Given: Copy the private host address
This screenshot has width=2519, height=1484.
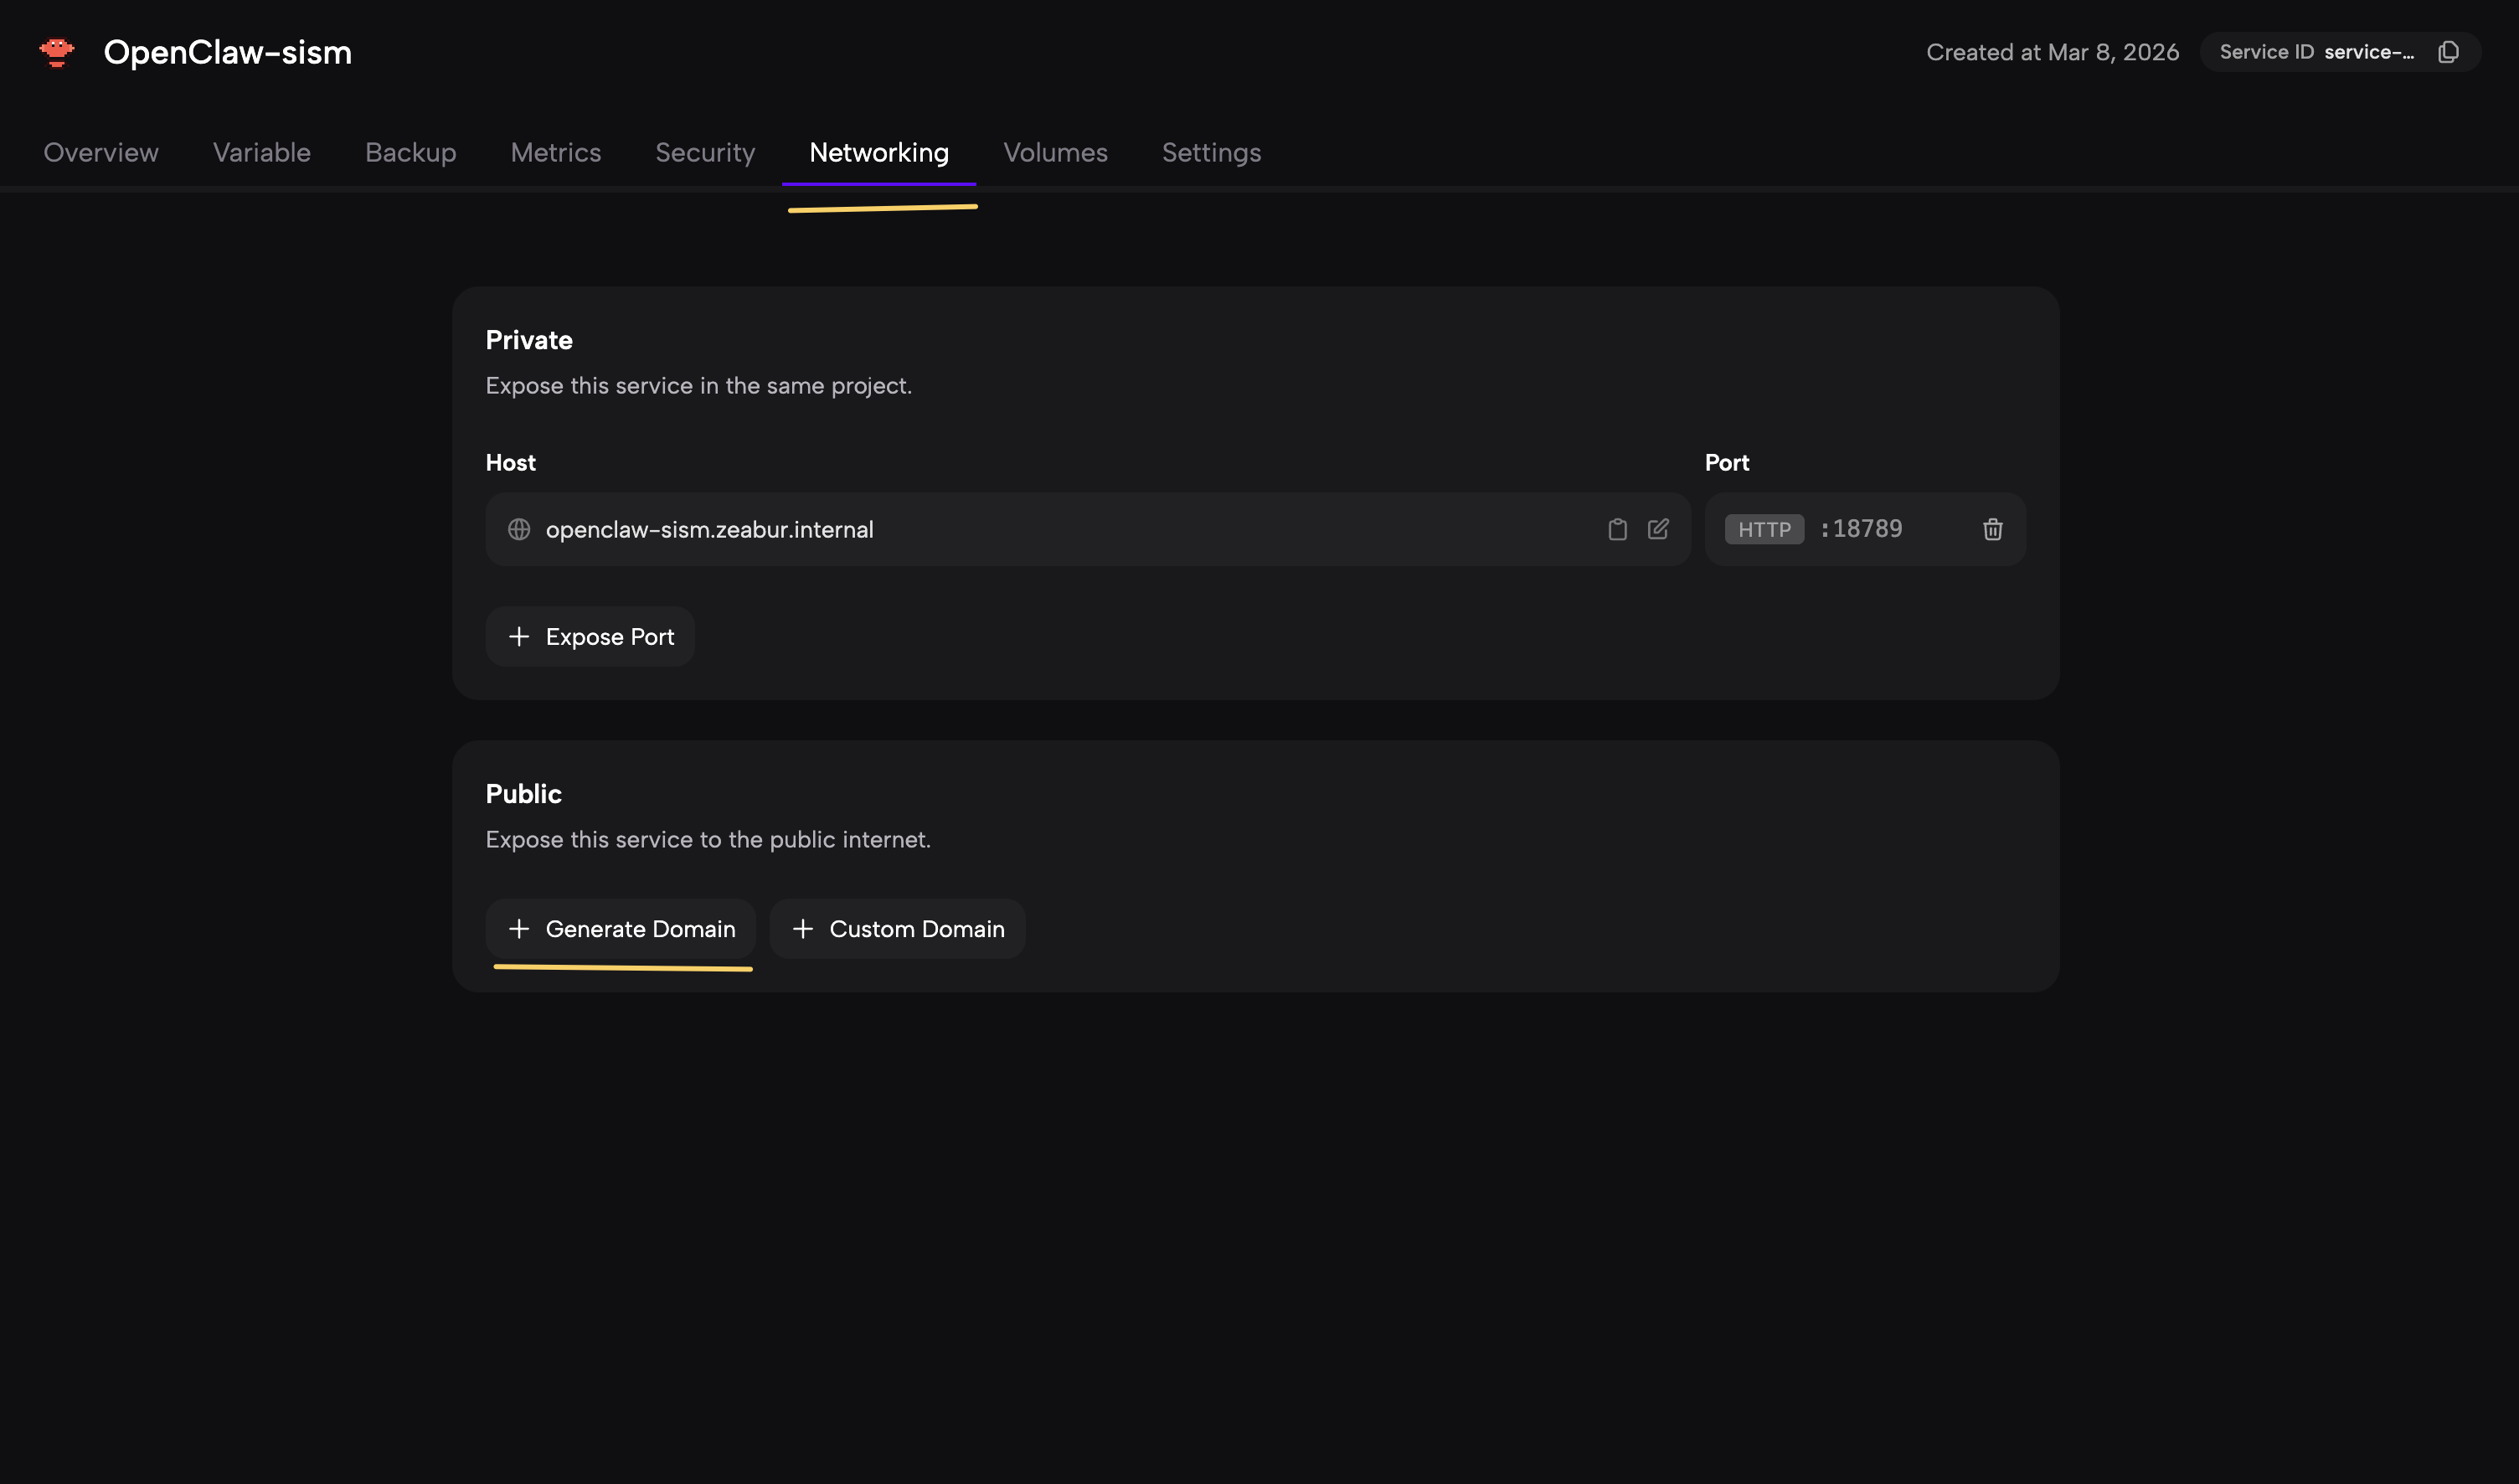Looking at the screenshot, I should (1617, 529).
